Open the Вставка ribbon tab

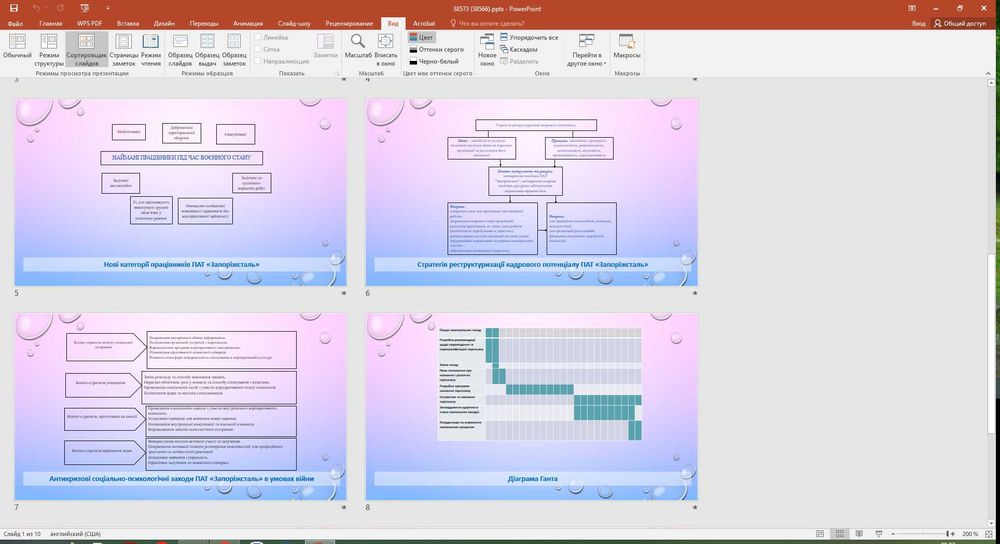(x=128, y=24)
